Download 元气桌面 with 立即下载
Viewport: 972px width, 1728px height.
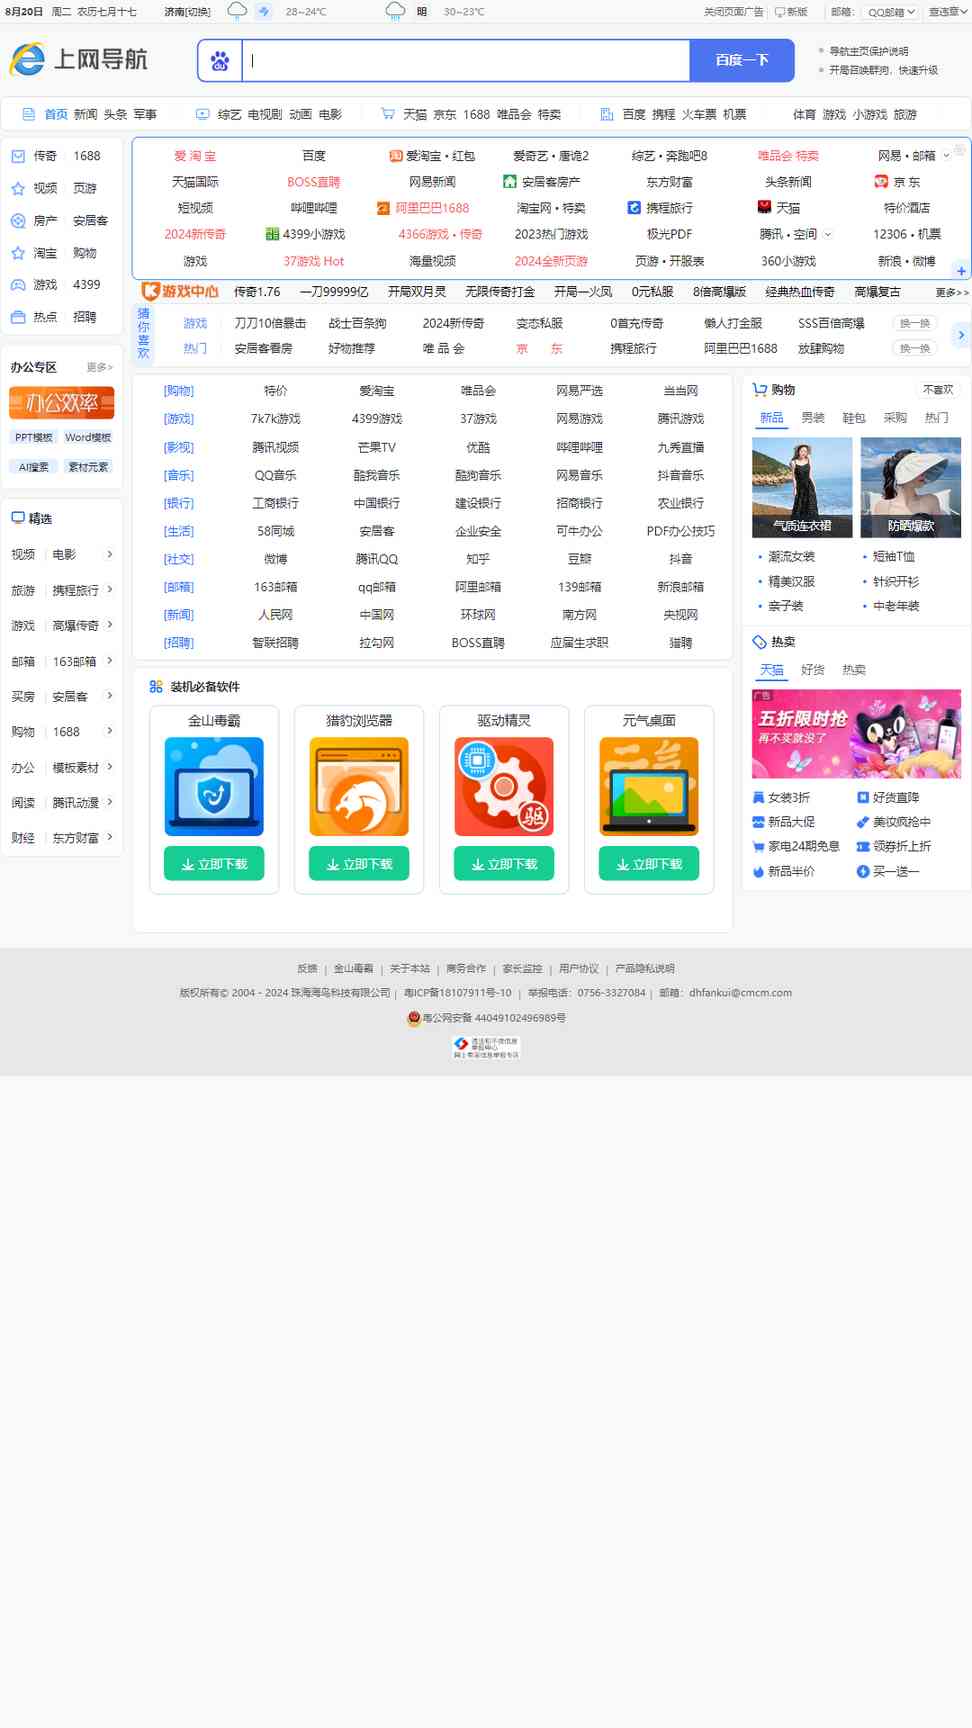click(649, 864)
